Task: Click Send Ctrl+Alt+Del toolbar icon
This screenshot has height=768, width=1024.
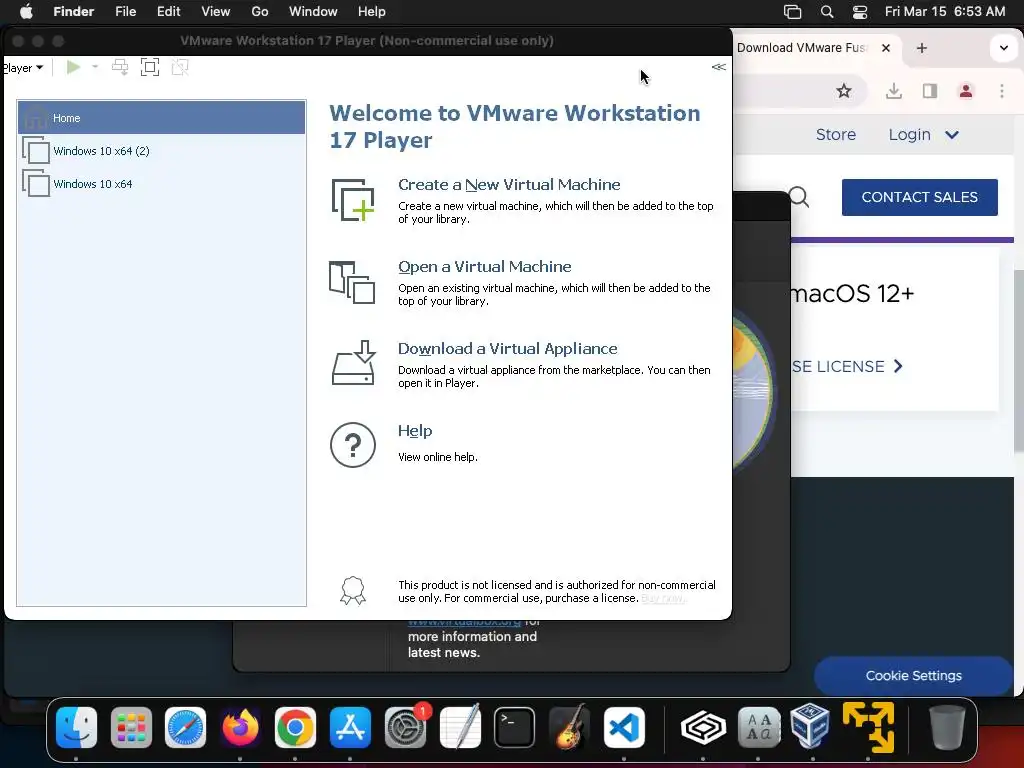Action: coord(120,67)
